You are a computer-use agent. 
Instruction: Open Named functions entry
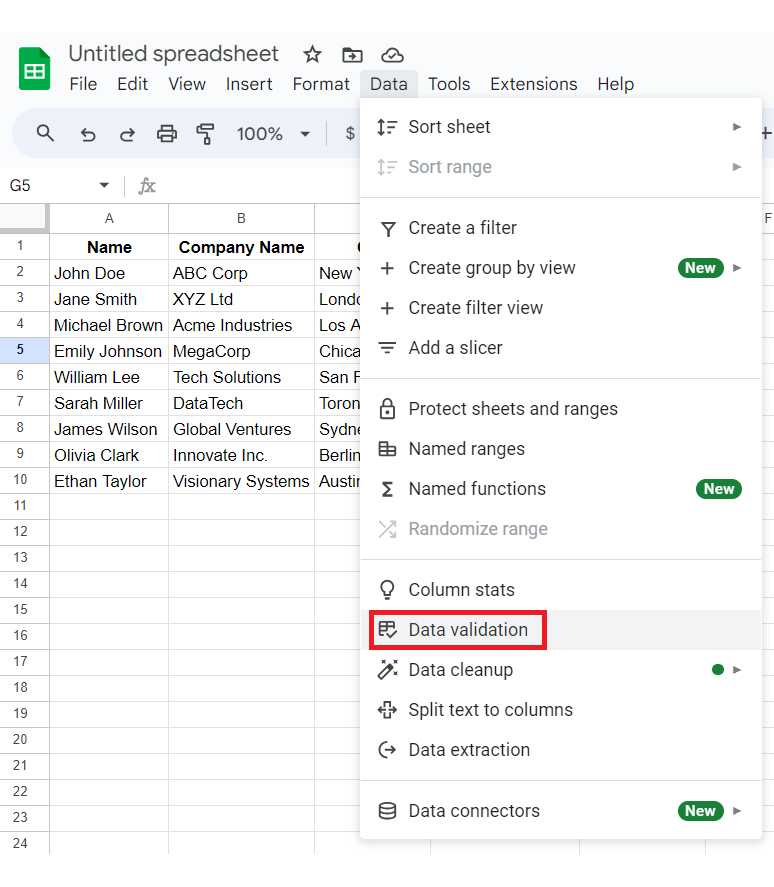click(x=561, y=489)
